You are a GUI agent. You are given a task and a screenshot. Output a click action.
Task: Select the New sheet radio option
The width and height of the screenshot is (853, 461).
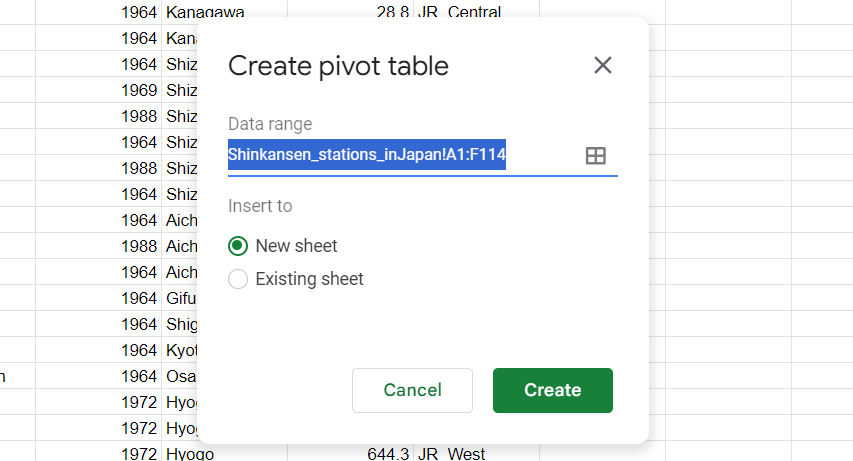(x=238, y=246)
